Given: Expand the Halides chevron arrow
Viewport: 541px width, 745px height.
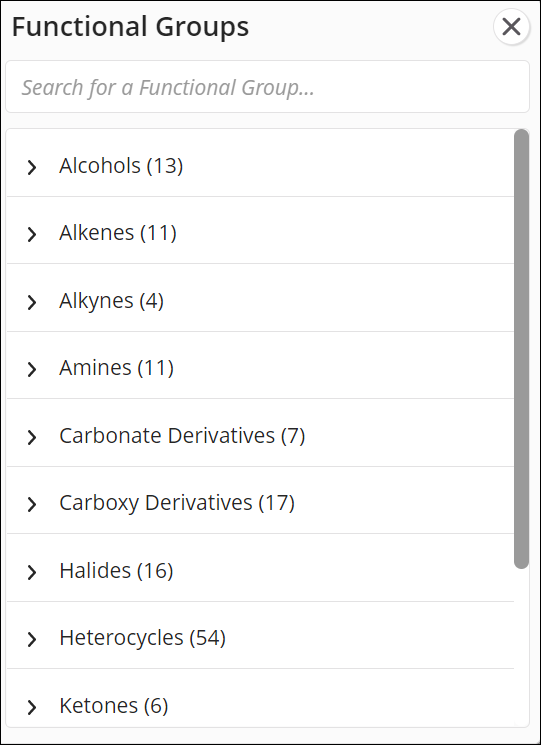Looking at the screenshot, I should click(x=32, y=572).
